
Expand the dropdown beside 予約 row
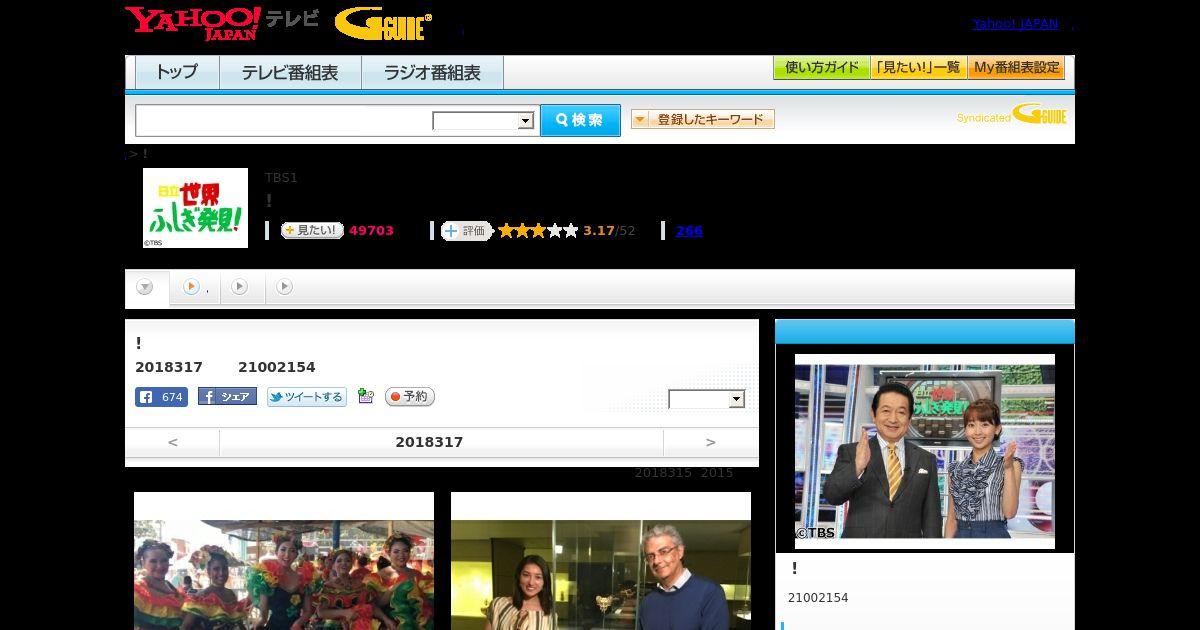707,399
